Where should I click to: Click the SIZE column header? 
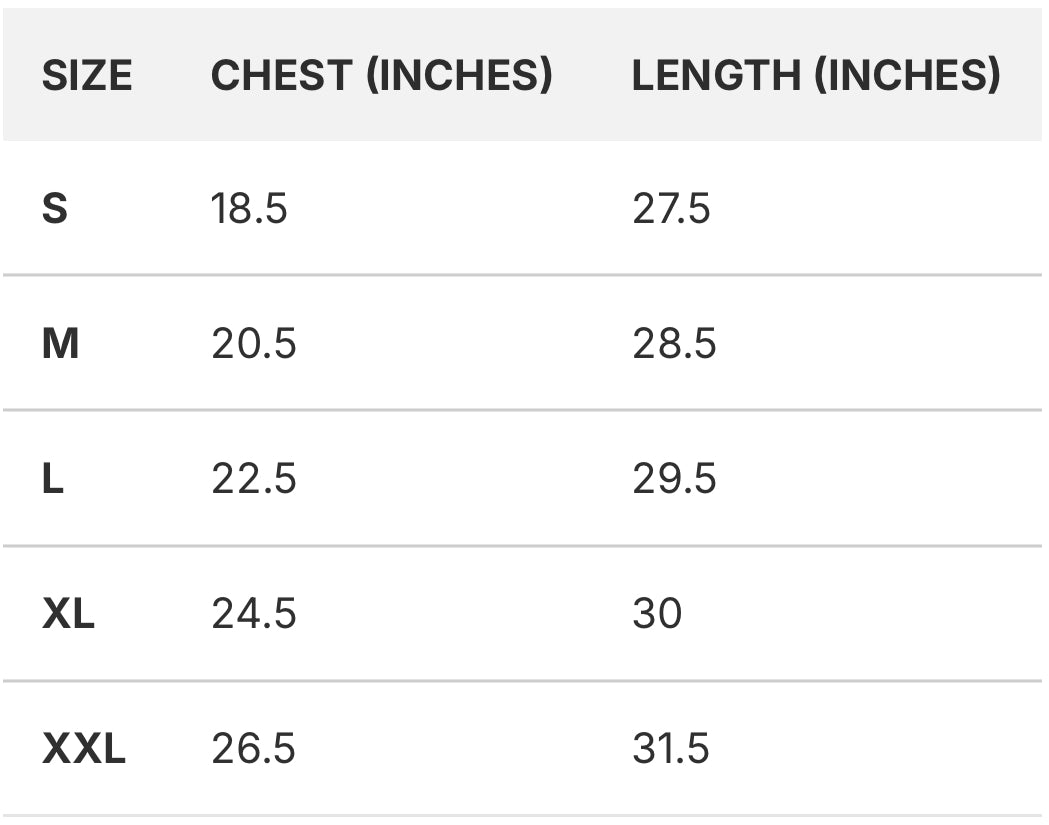[87, 74]
